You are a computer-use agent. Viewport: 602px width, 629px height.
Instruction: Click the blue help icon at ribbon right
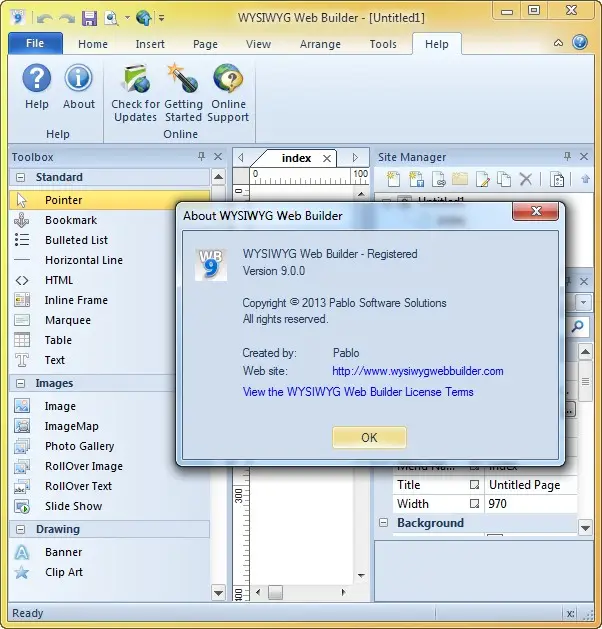click(580, 43)
